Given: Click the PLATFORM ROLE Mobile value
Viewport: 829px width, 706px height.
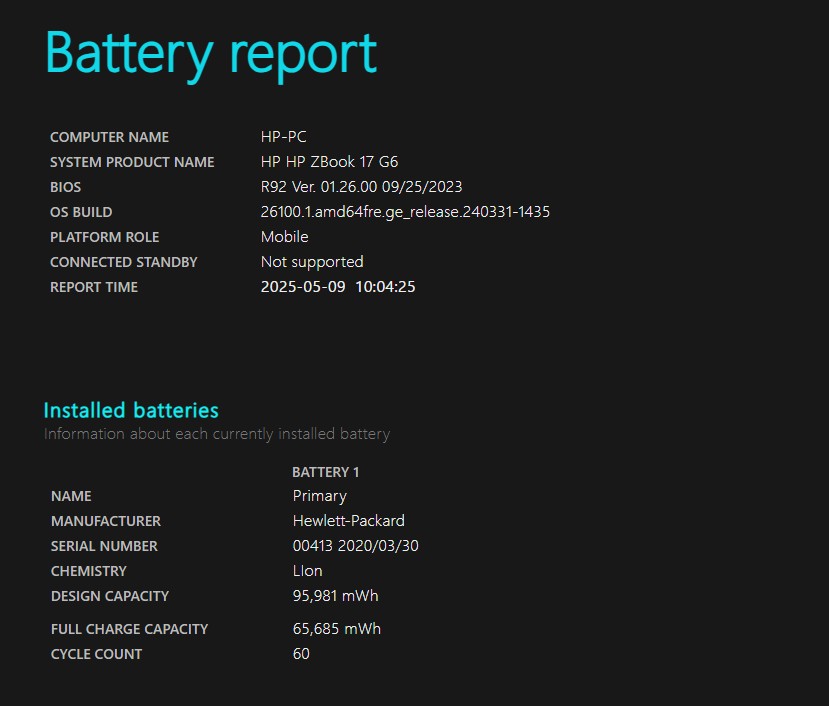Looking at the screenshot, I should pos(284,237).
